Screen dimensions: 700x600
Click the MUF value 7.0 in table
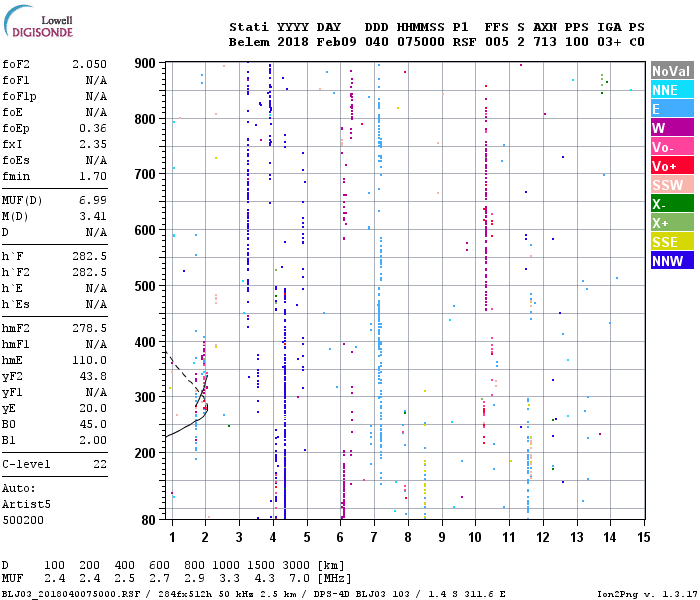[x=299, y=579]
